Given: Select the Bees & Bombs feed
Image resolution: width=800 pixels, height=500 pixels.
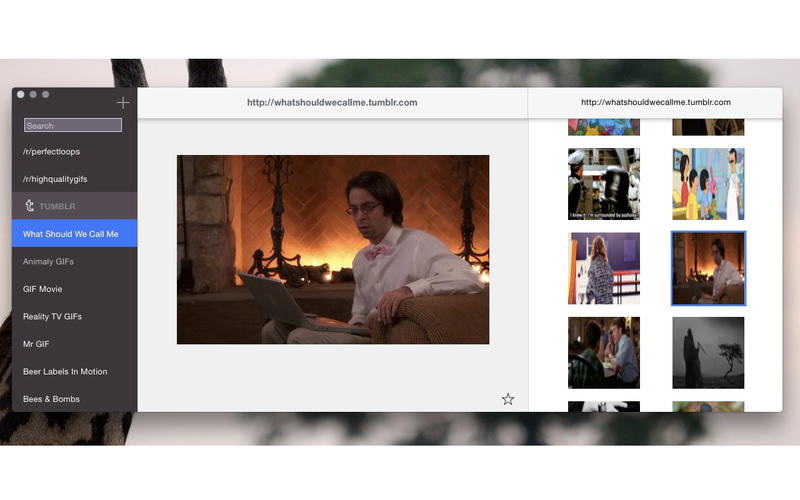Looking at the screenshot, I should [x=52, y=399].
